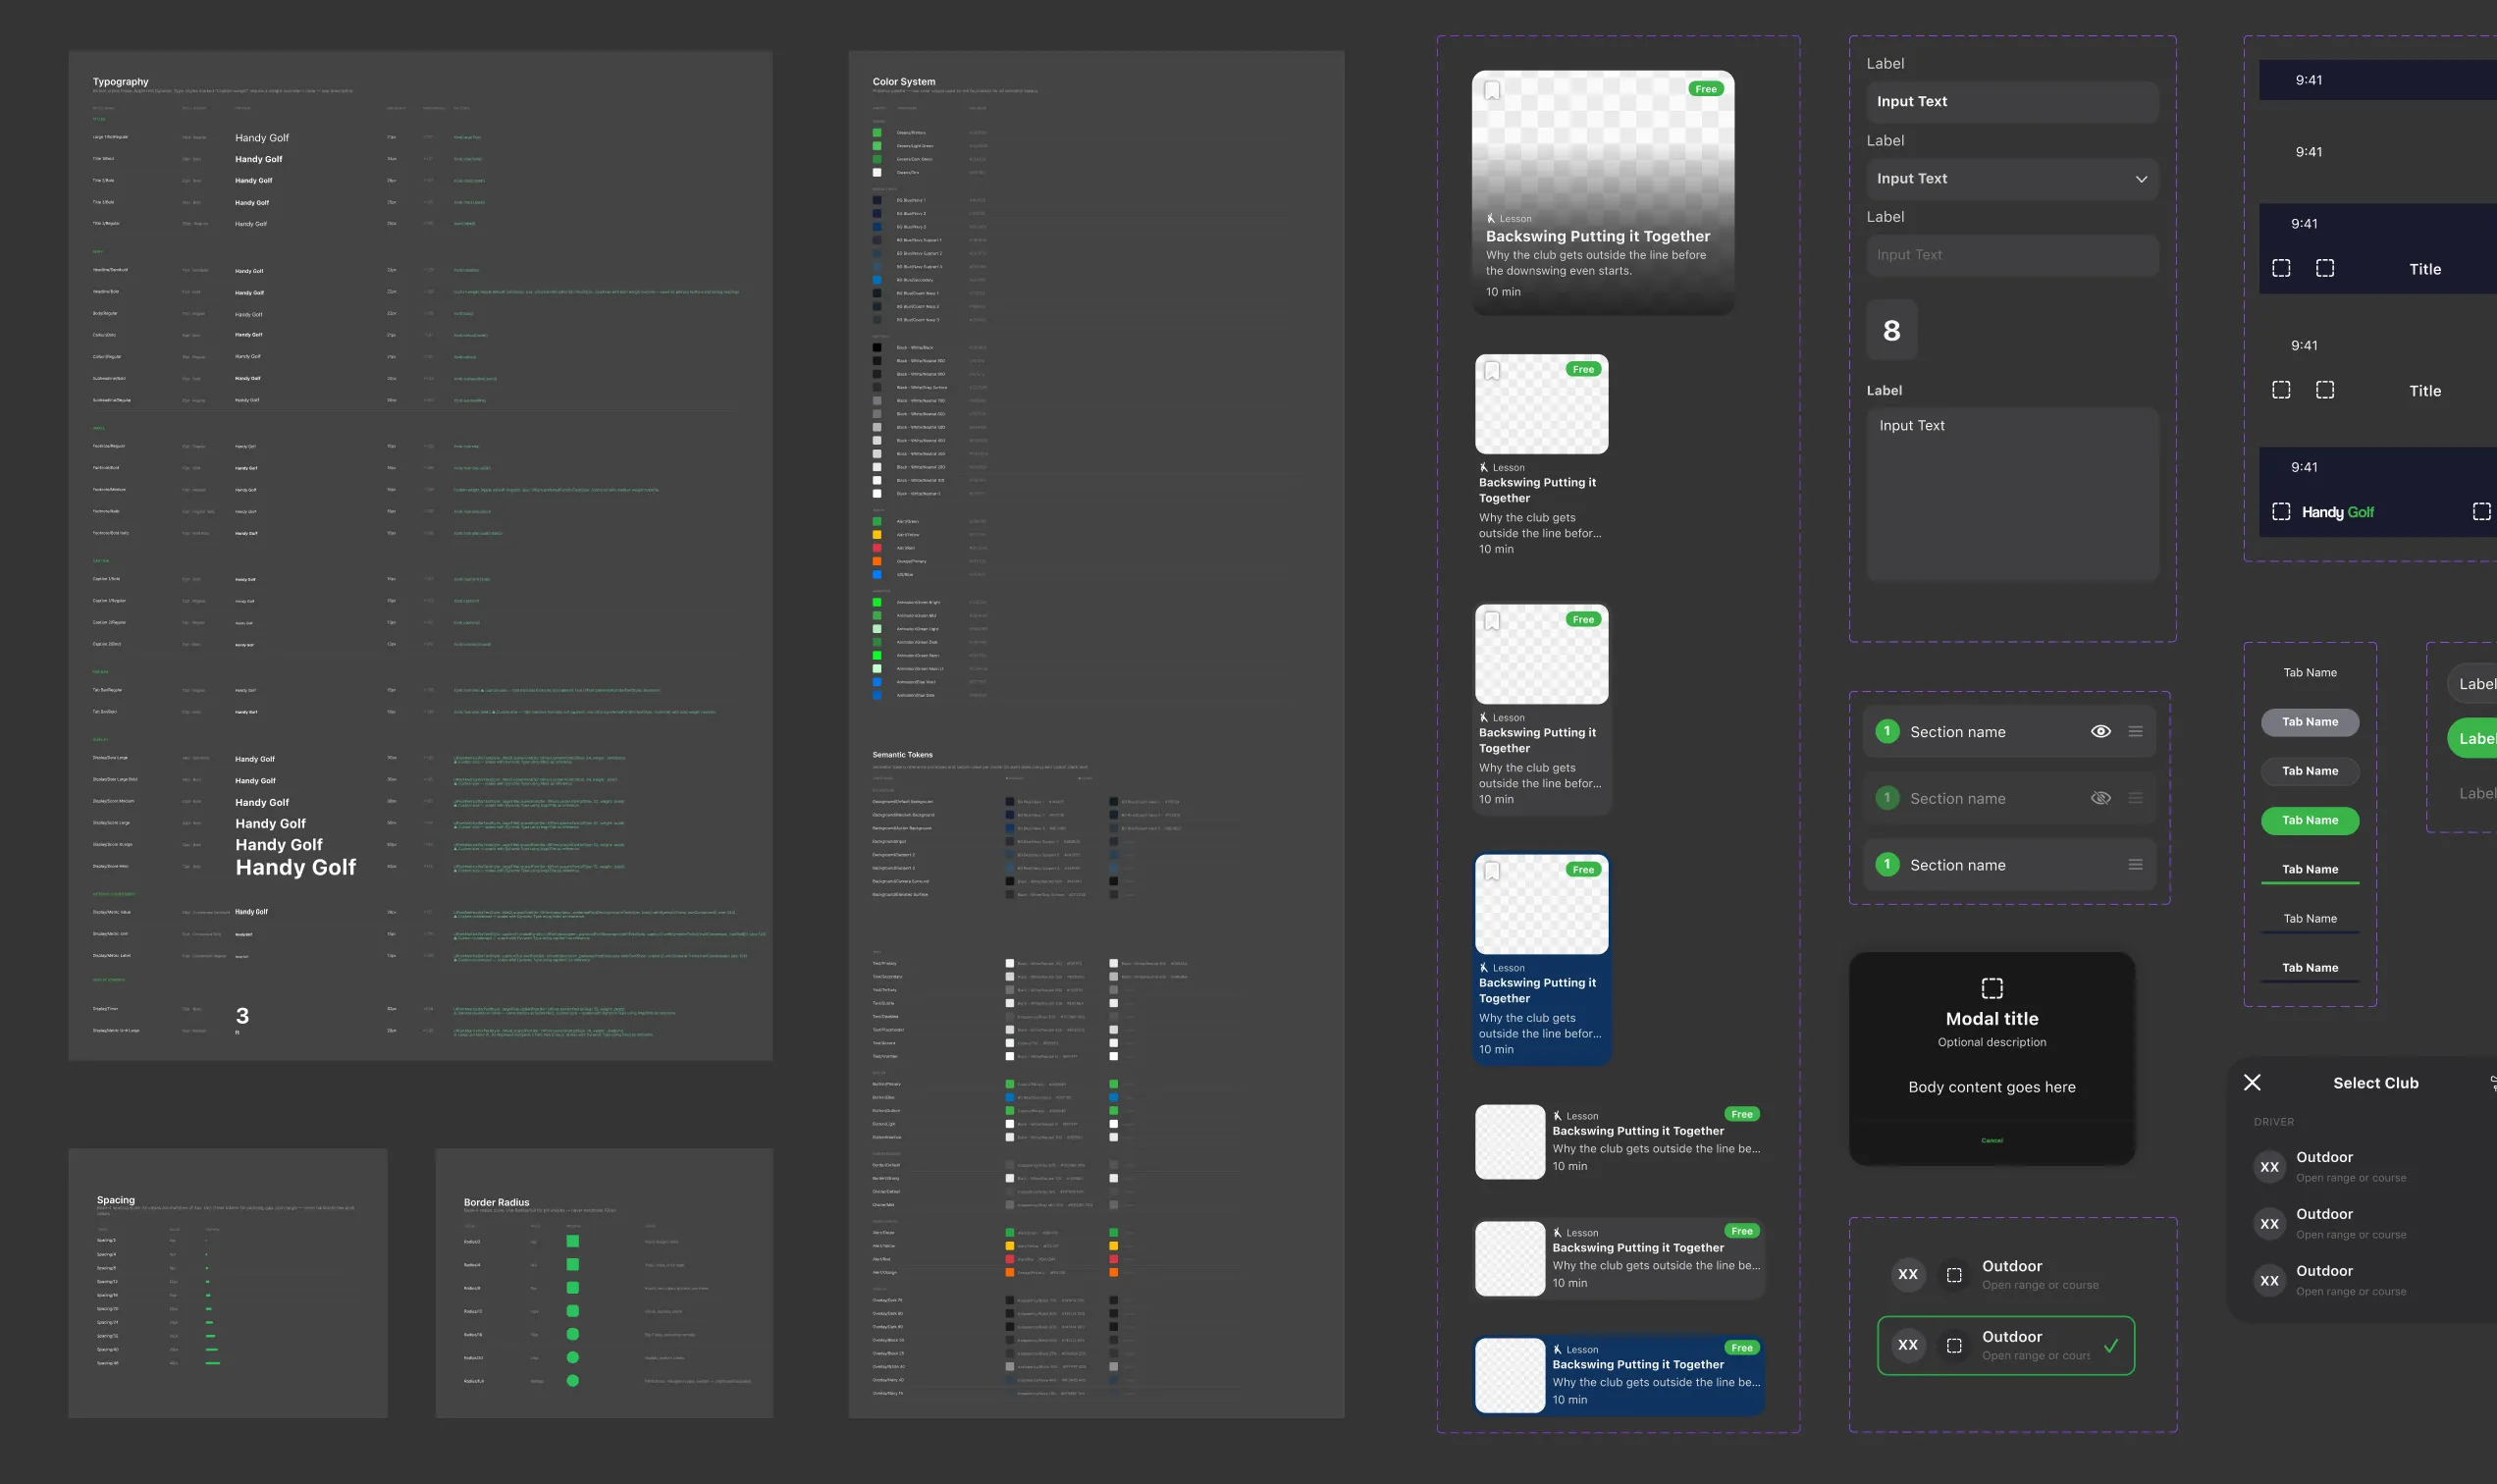Click the Typography heading
The width and height of the screenshot is (2497, 1484).
pos(121,82)
